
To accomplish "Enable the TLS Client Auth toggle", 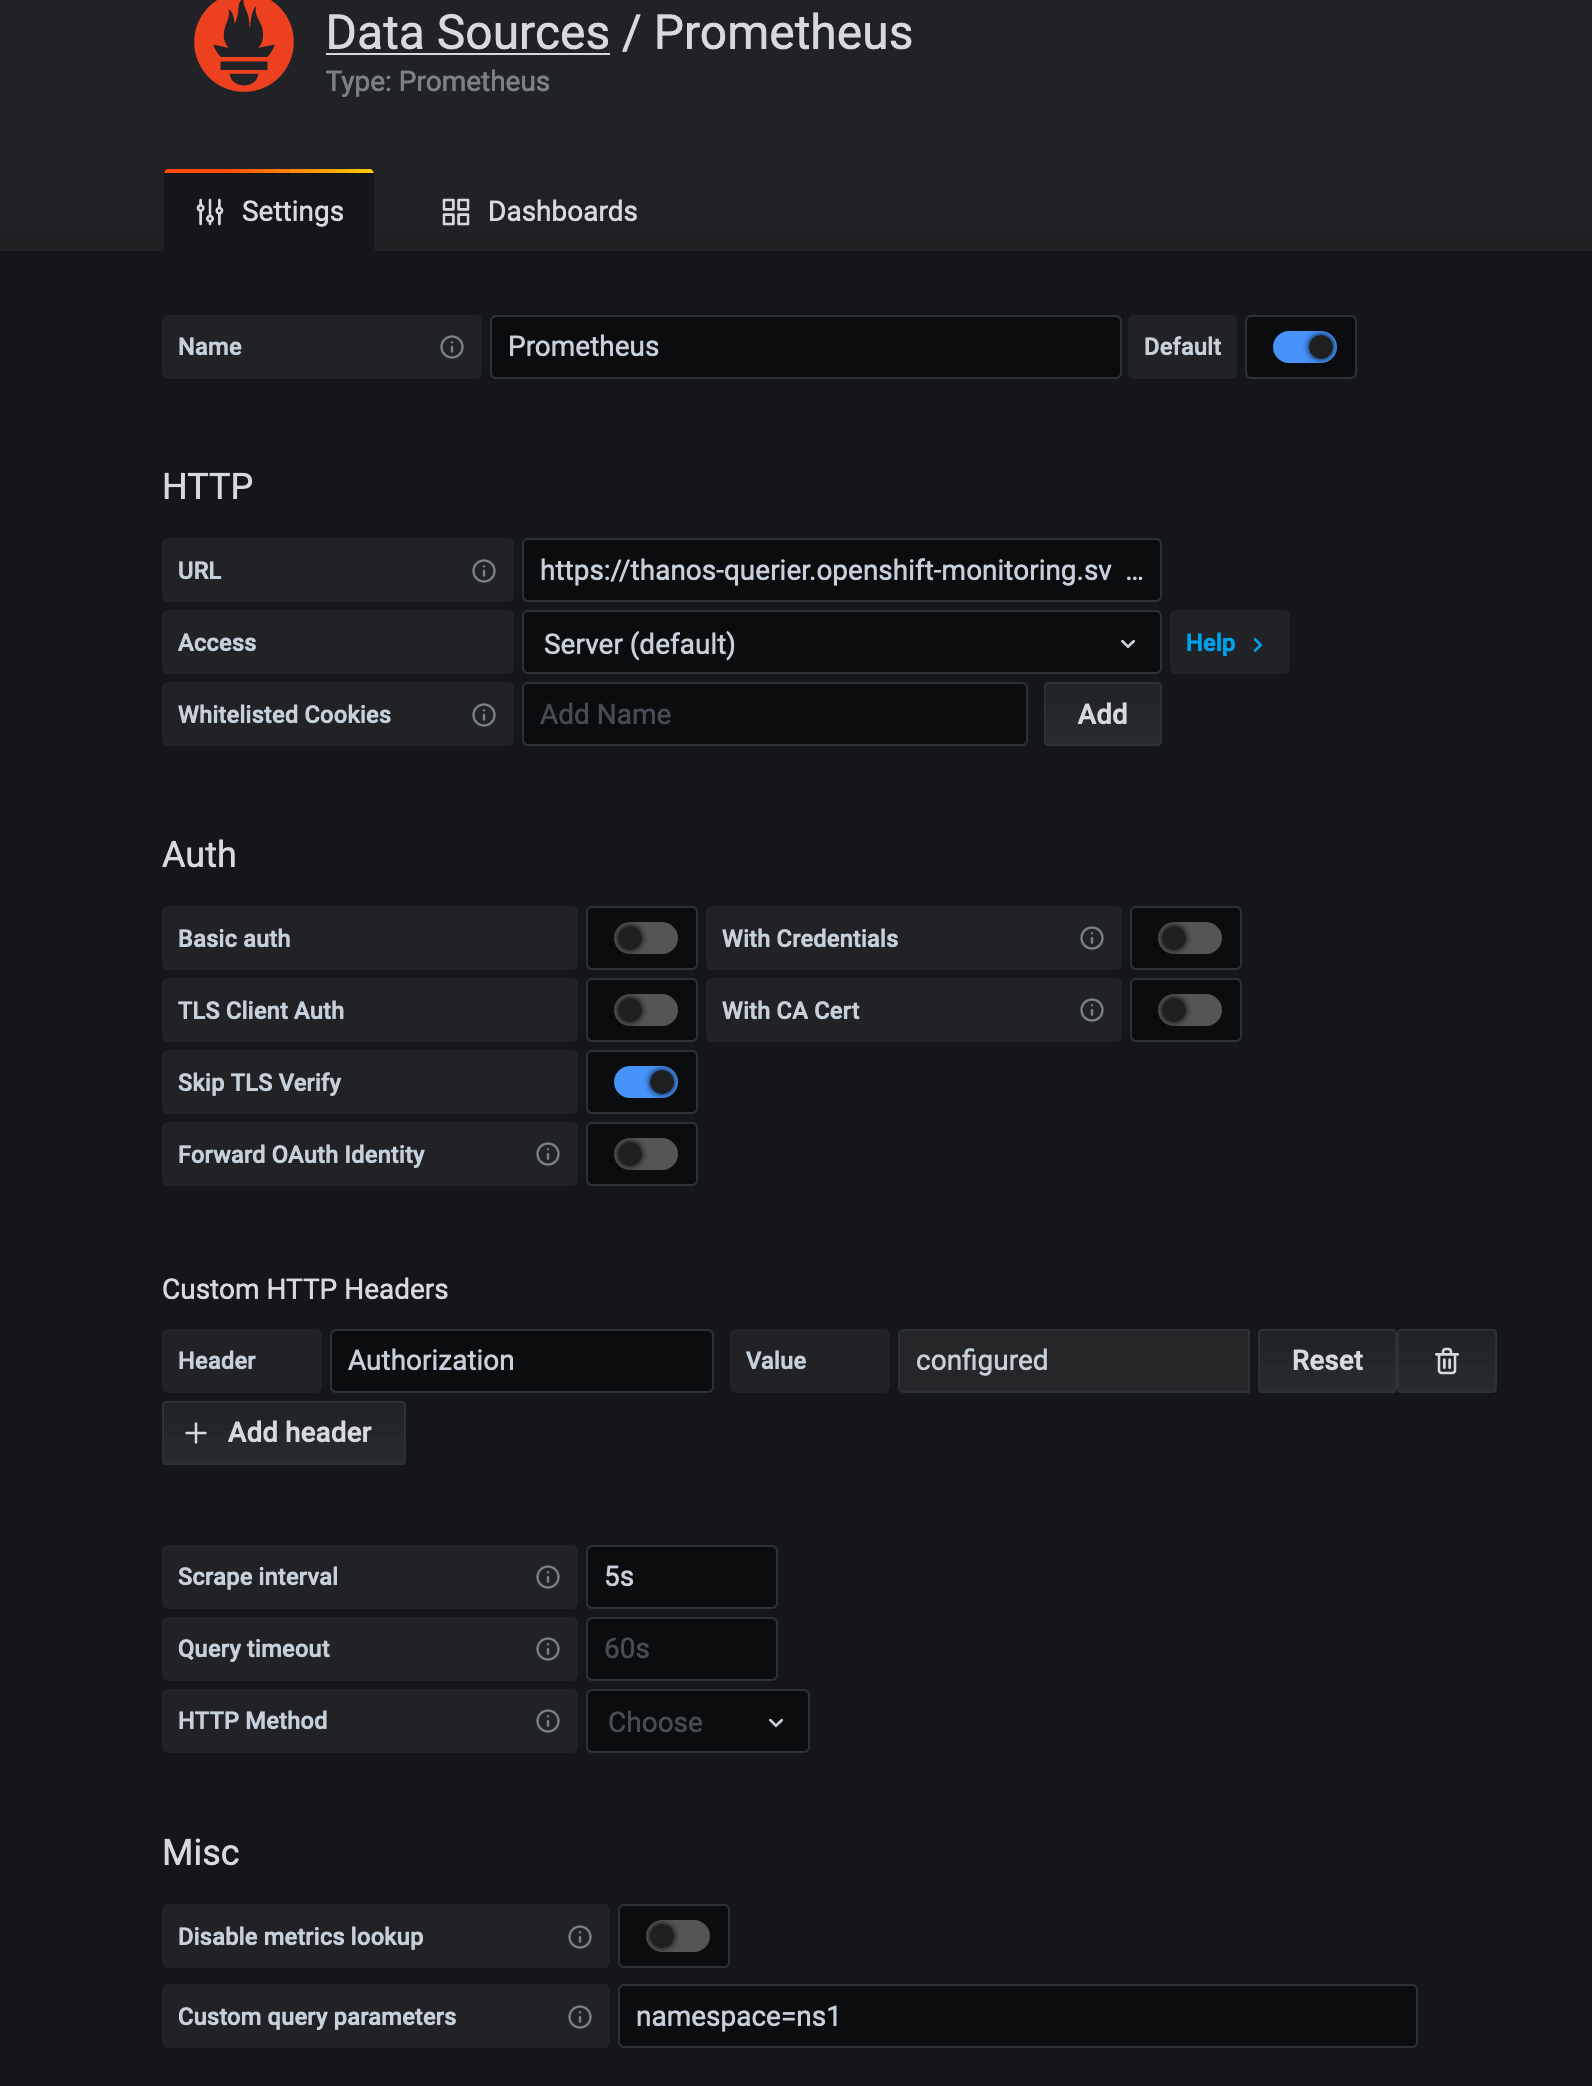I will tap(645, 1010).
